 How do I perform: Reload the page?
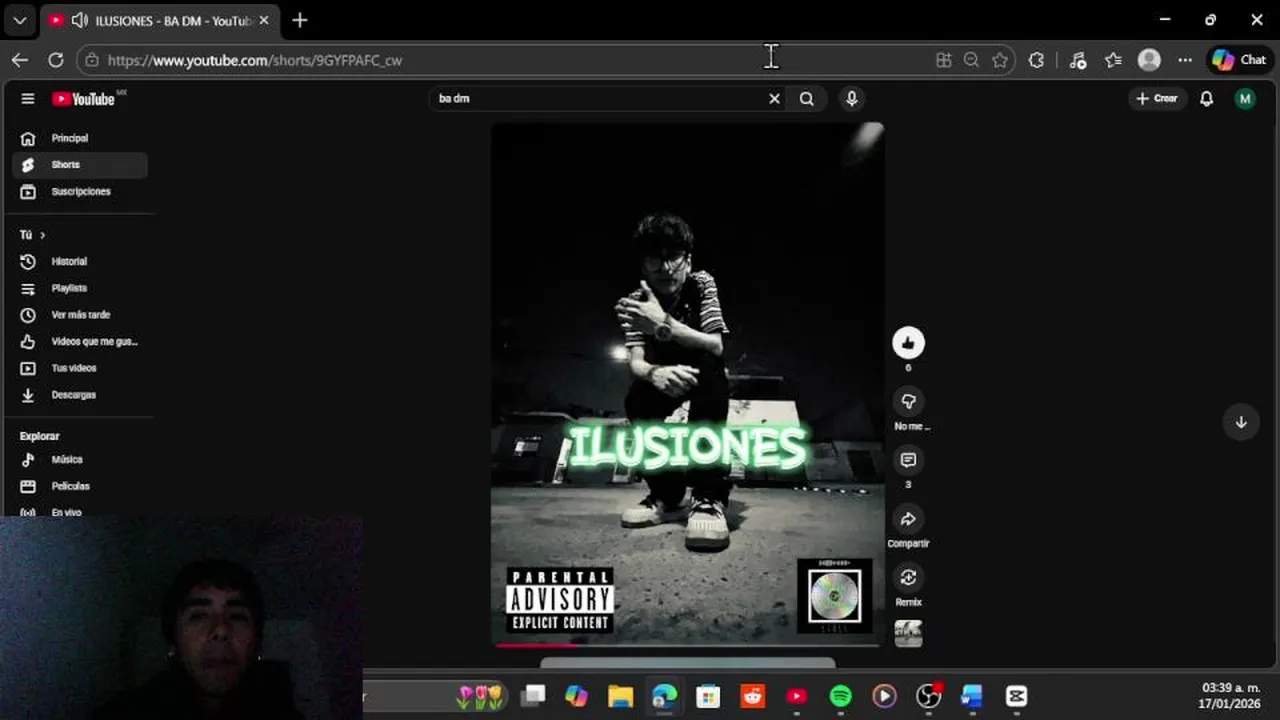coord(56,60)
